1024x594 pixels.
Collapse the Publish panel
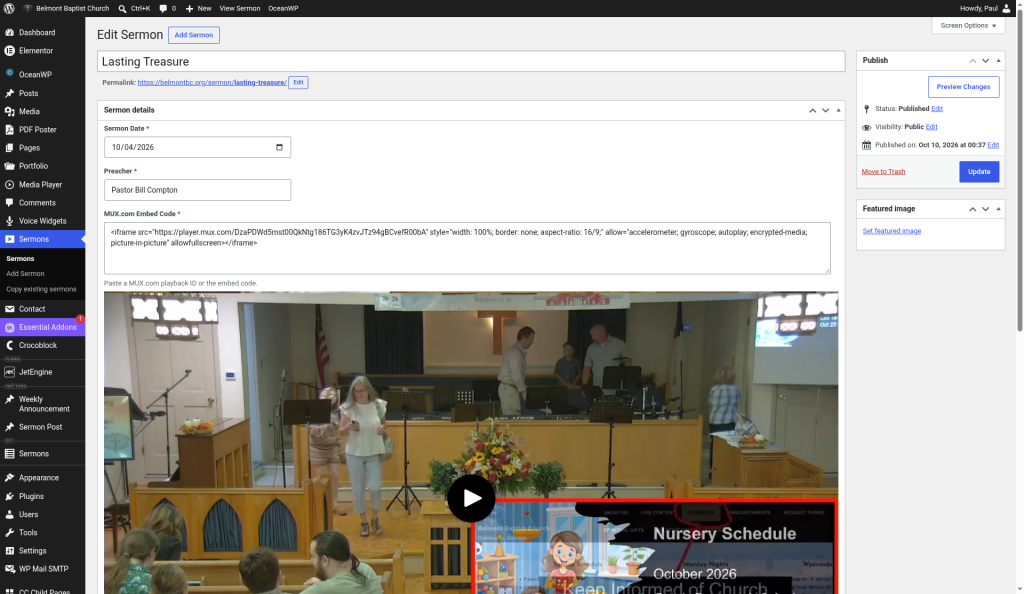point(999,61)
